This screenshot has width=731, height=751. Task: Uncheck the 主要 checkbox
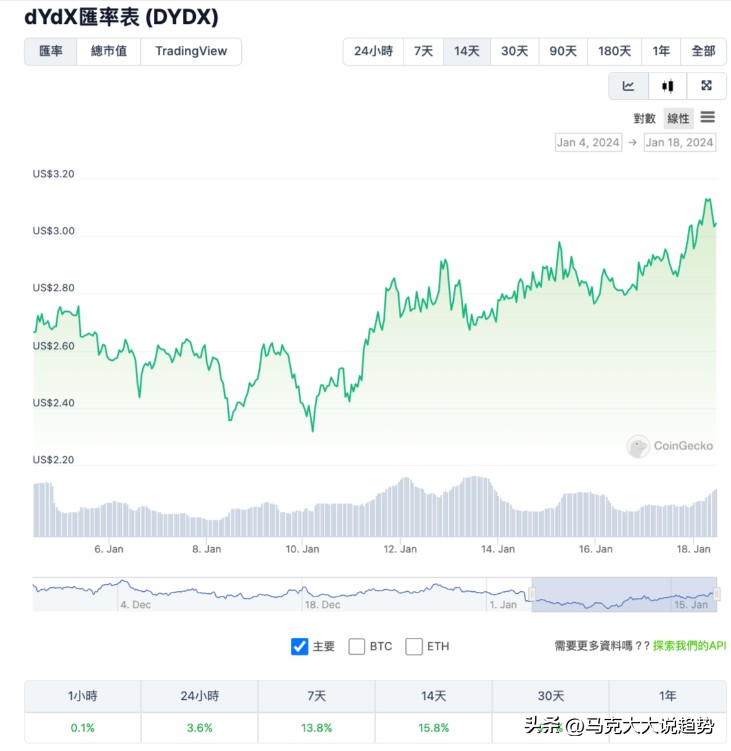coord(299,646)
